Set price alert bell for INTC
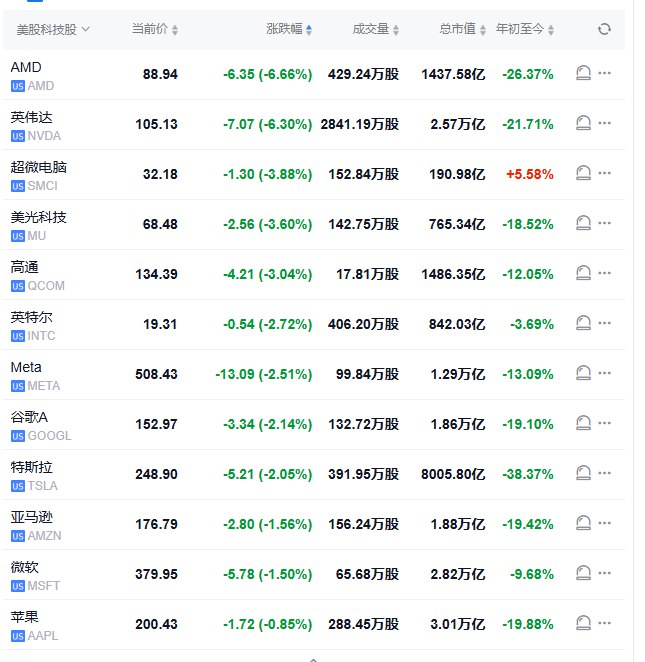Image resolution: width=645 pixels, height=662 pixels. pos(583,323)
